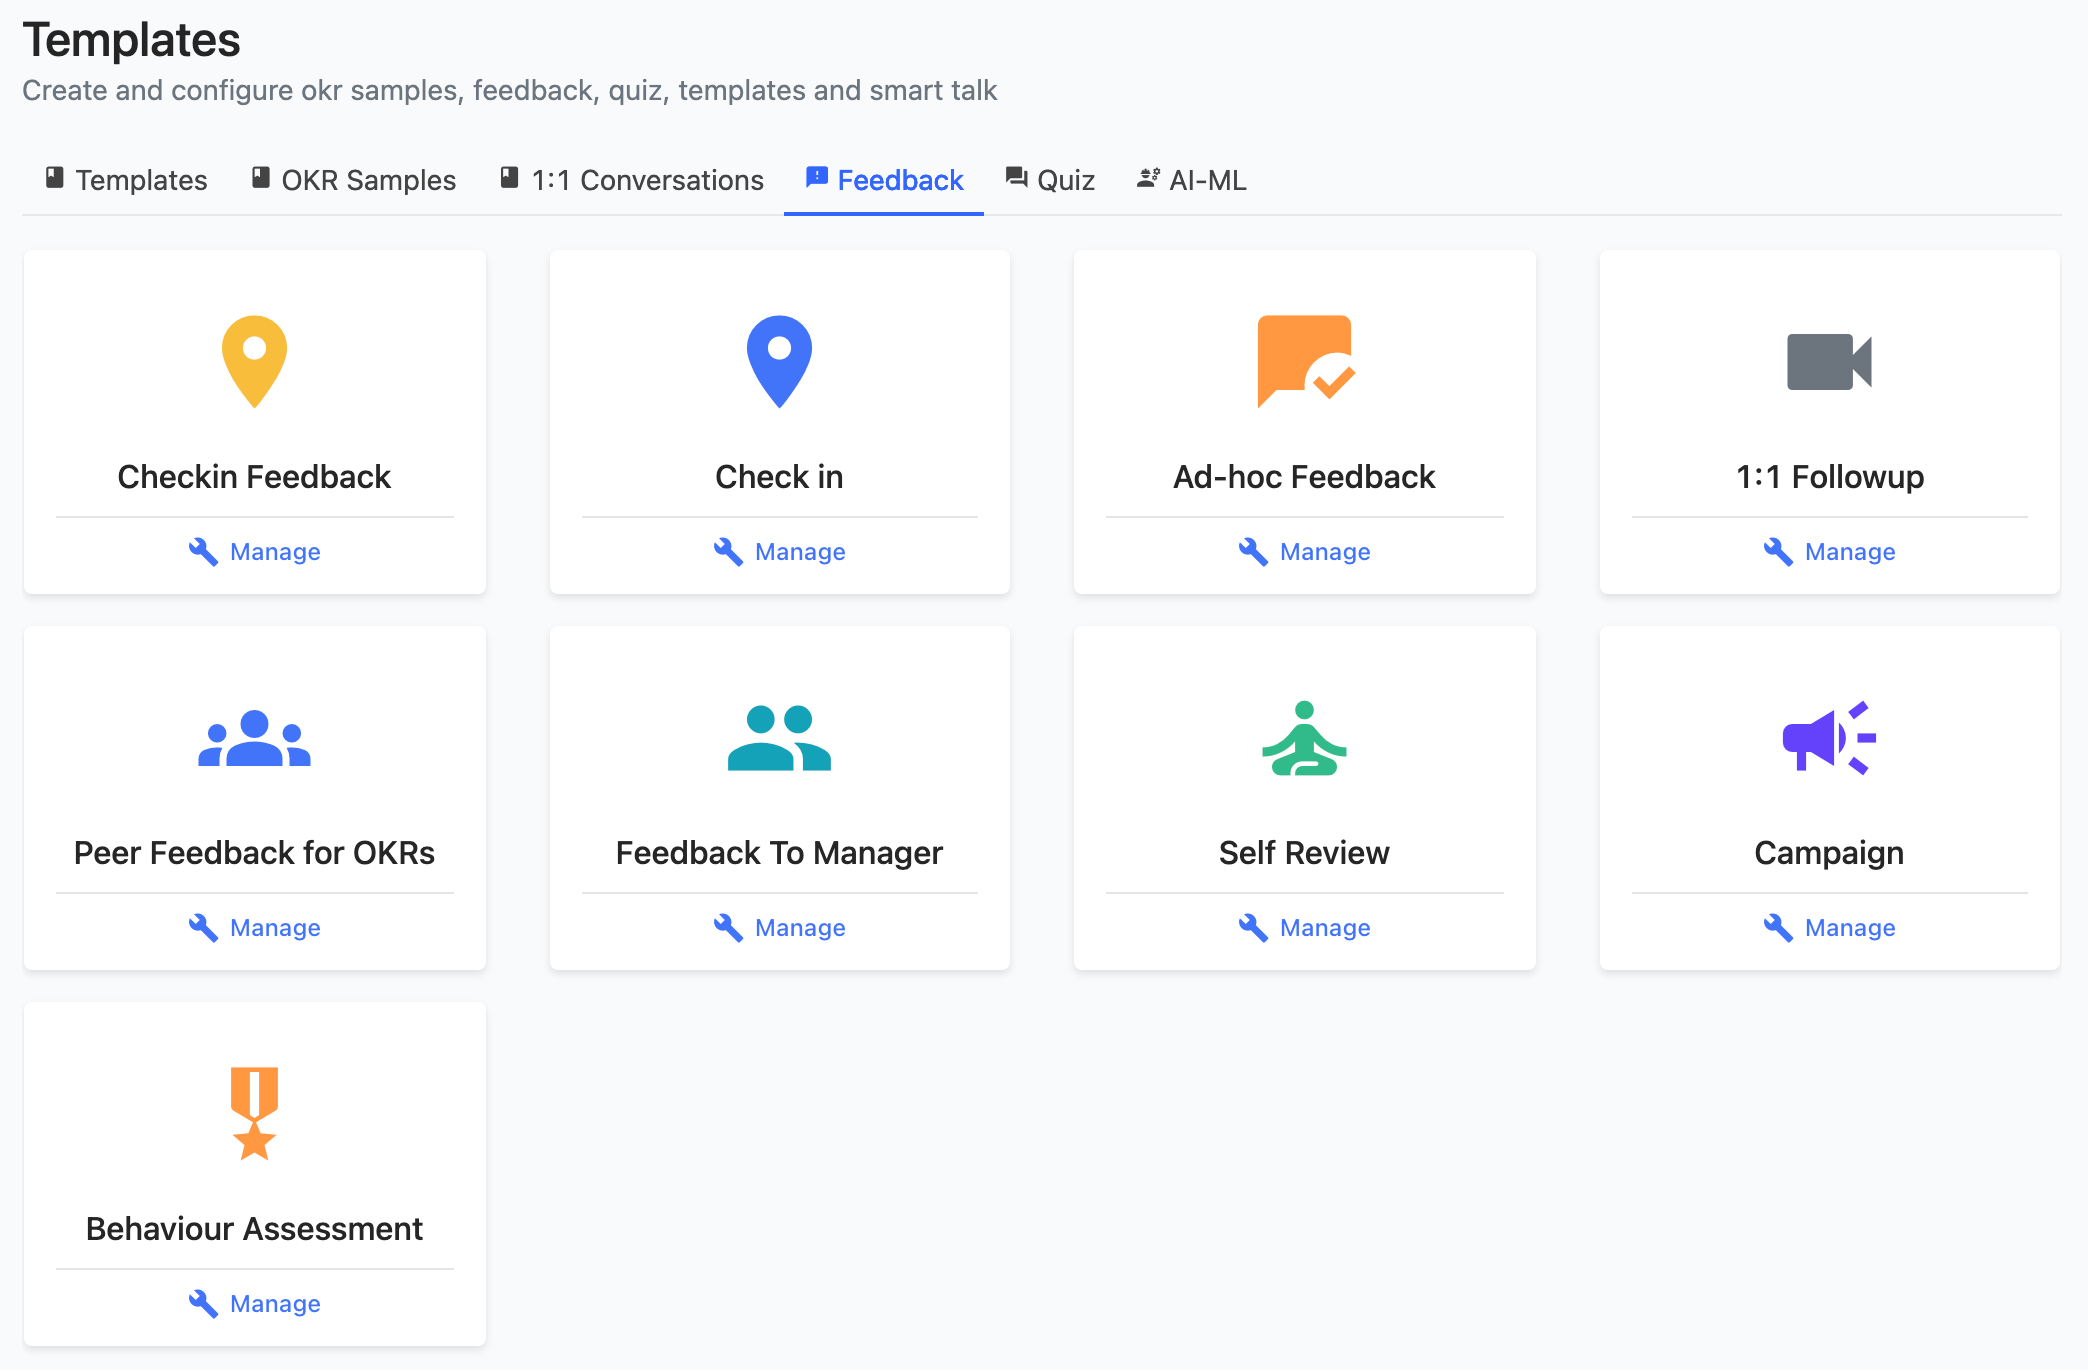Switch to the Templates tab

[126, 180]
